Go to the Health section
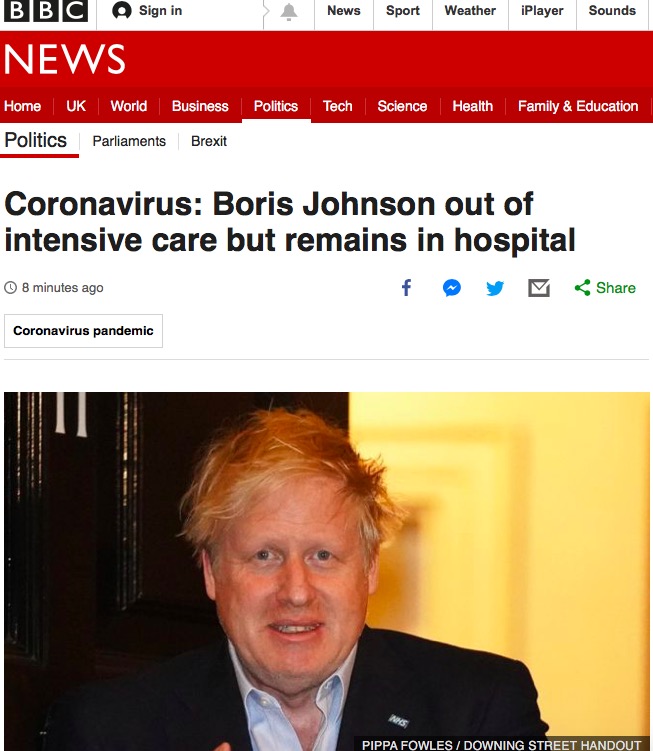The height and width of the screenshot is (751, 653). tap(472, 106)
